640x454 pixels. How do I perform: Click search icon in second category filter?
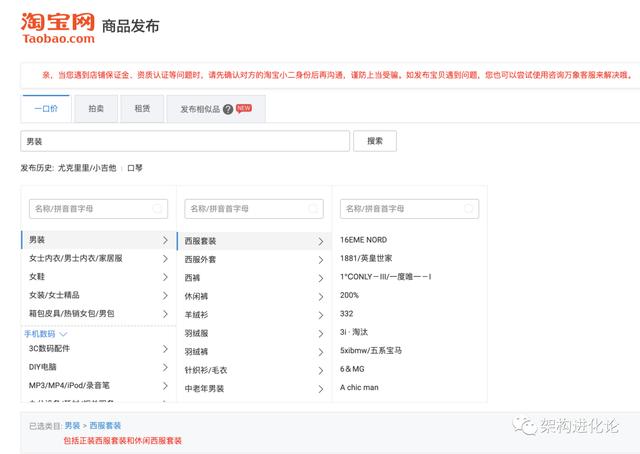[314, 209]
